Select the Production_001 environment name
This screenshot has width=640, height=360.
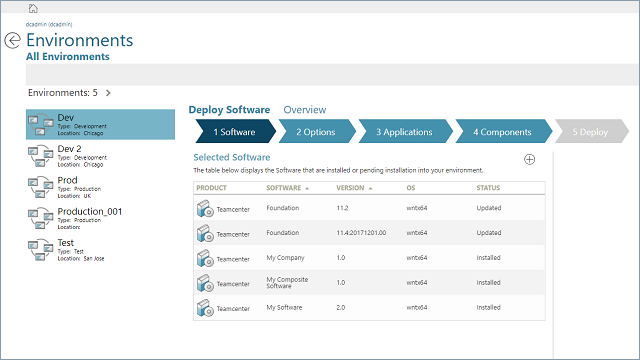[x=90, y=211]
